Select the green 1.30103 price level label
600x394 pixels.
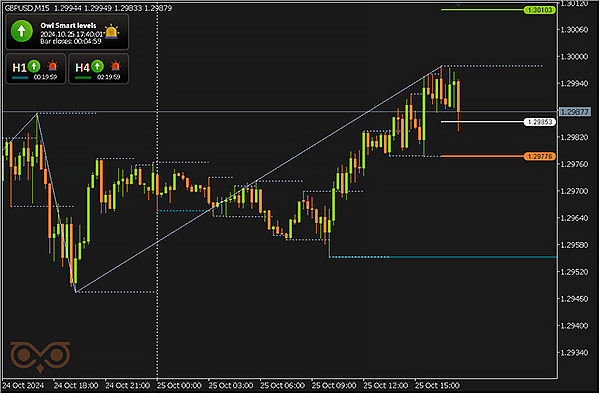pyautogui.click(x=540, y=10)
